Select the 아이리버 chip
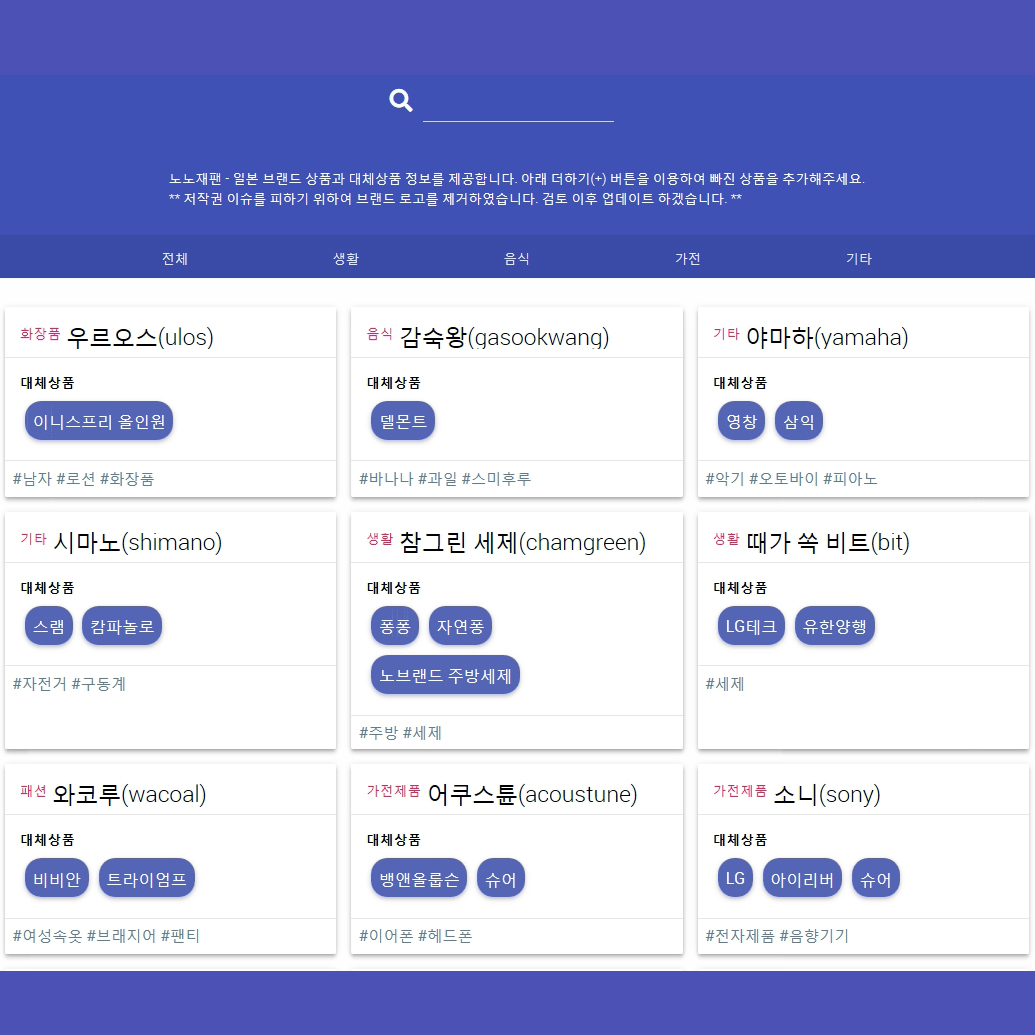The image size is (1035, 1035). (x=802, y=878)
